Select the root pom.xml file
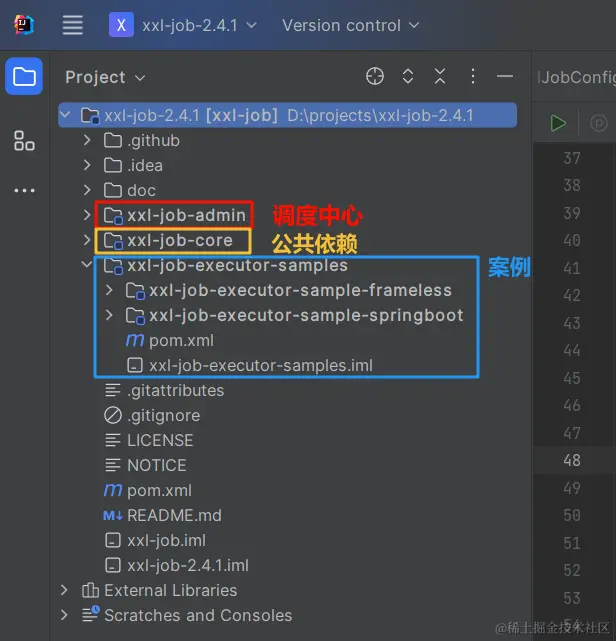The image size is (616, 641). [x=148, y=491]
